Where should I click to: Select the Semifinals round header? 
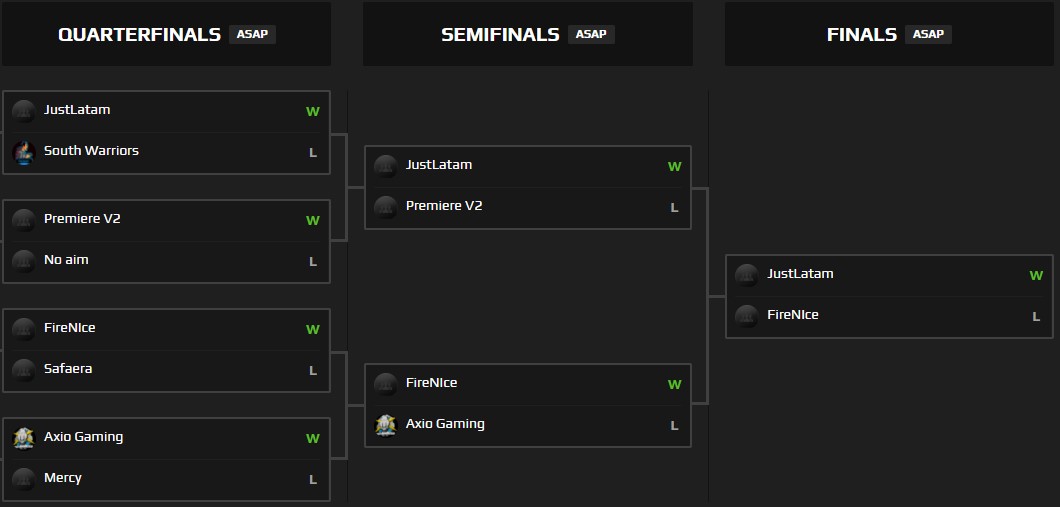tap(500, 35)
